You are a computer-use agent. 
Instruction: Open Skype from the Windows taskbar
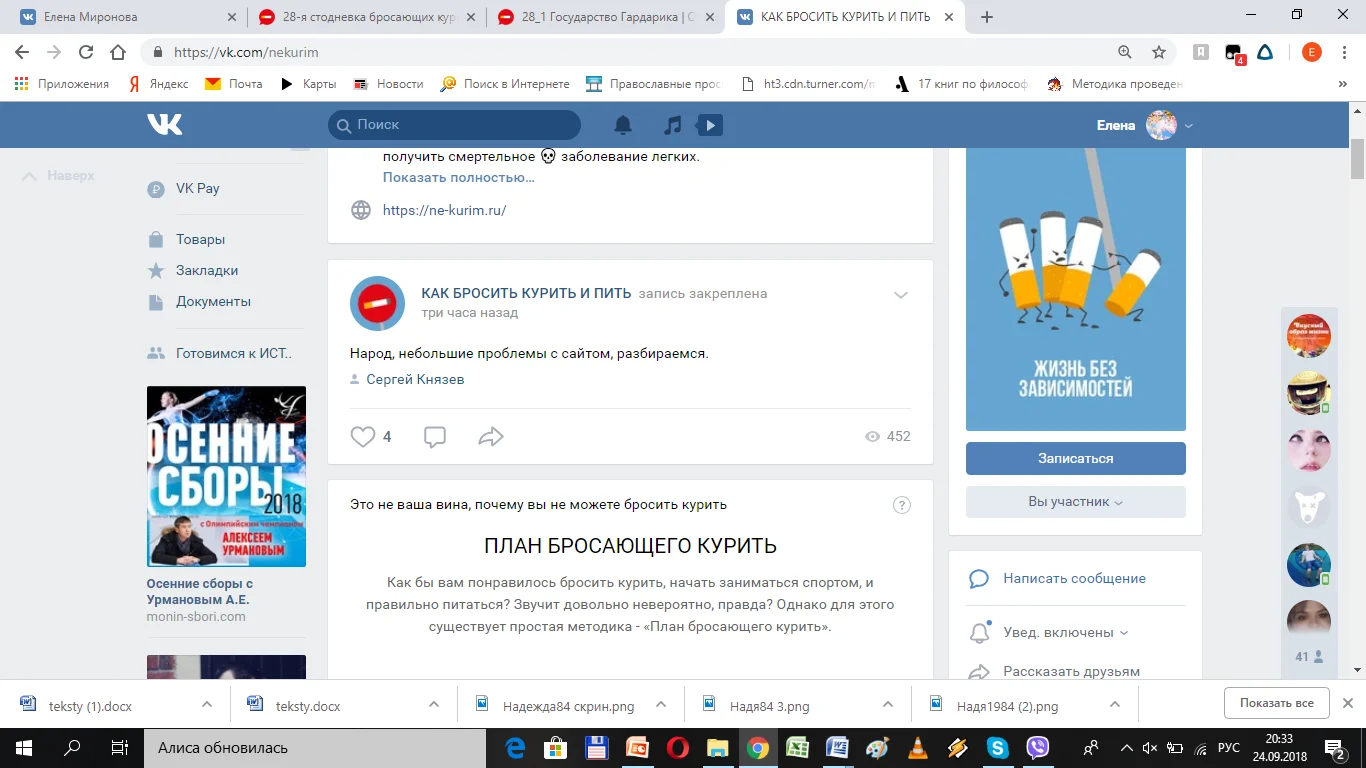click(997, 747)
